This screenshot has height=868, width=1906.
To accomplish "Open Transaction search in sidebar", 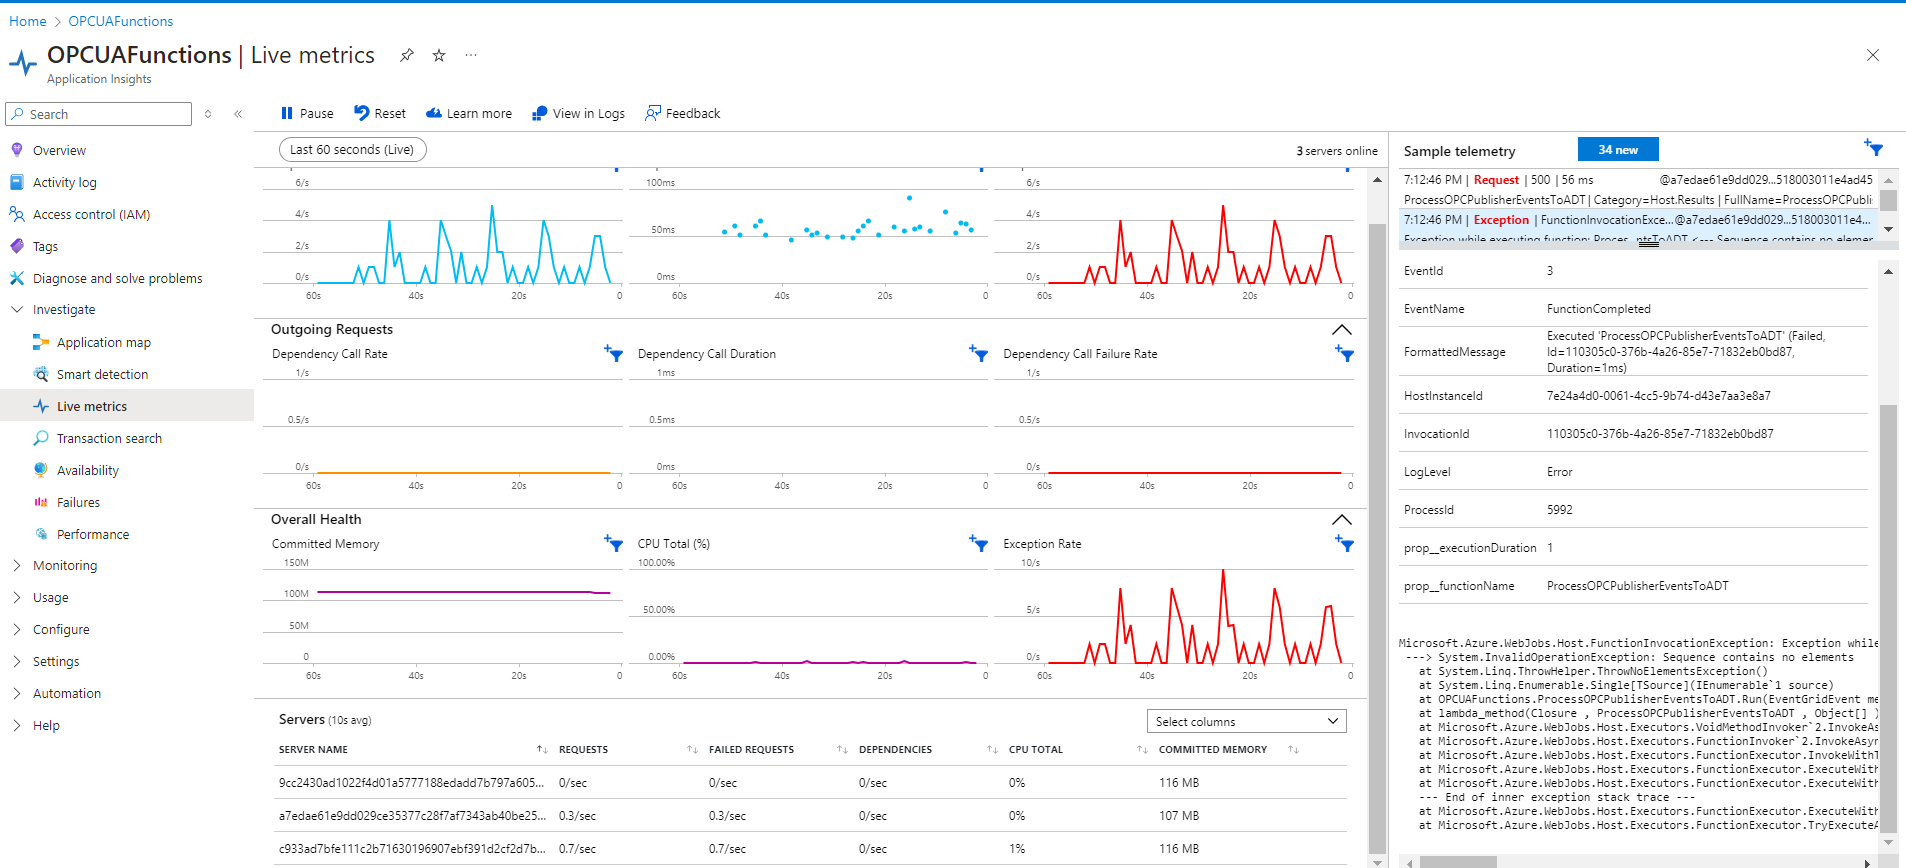I will (109, 438).
